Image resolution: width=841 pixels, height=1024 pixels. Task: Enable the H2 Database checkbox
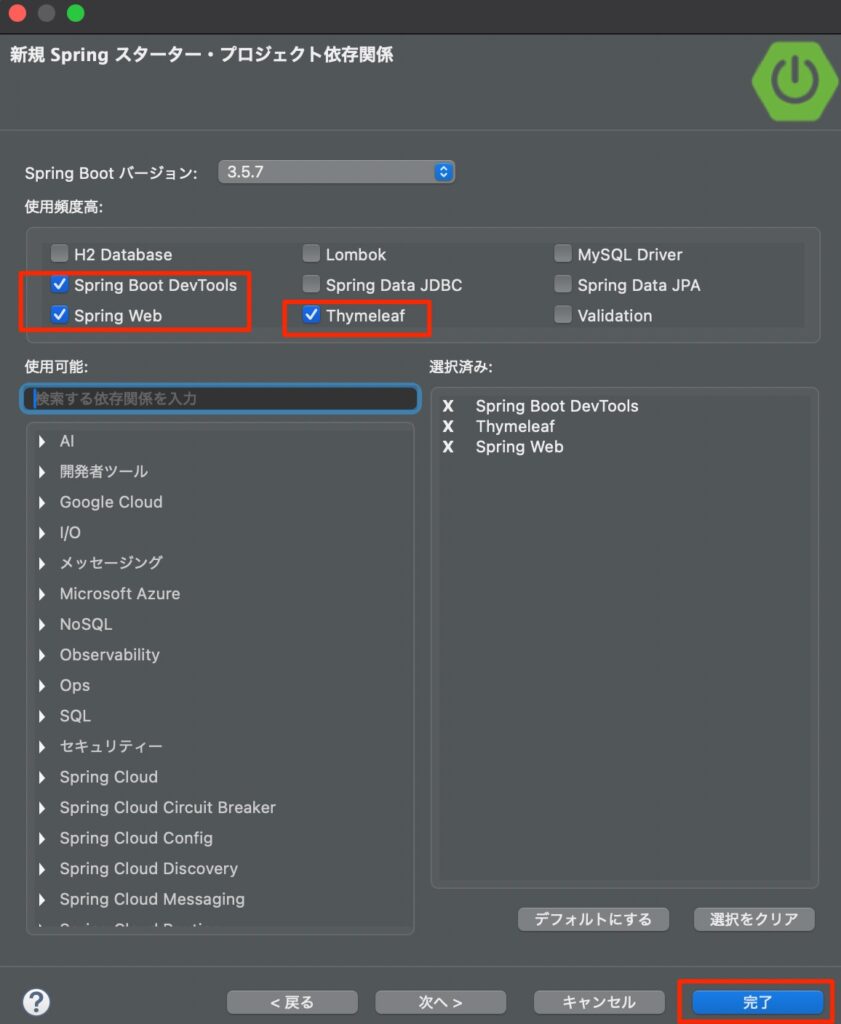point(60,254)
